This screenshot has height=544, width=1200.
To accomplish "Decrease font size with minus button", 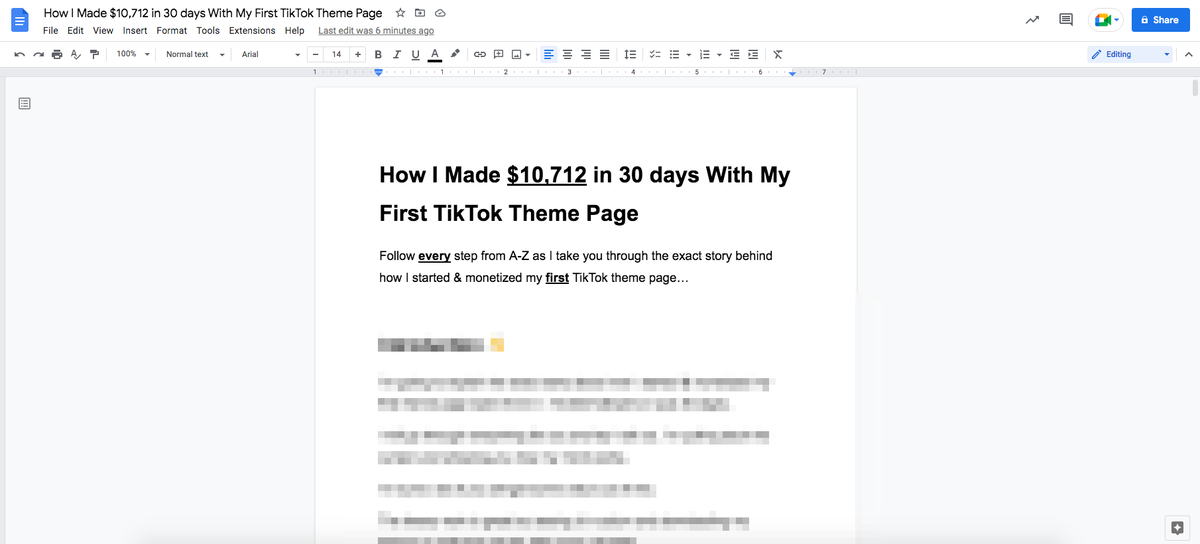I will coord(317,54).
